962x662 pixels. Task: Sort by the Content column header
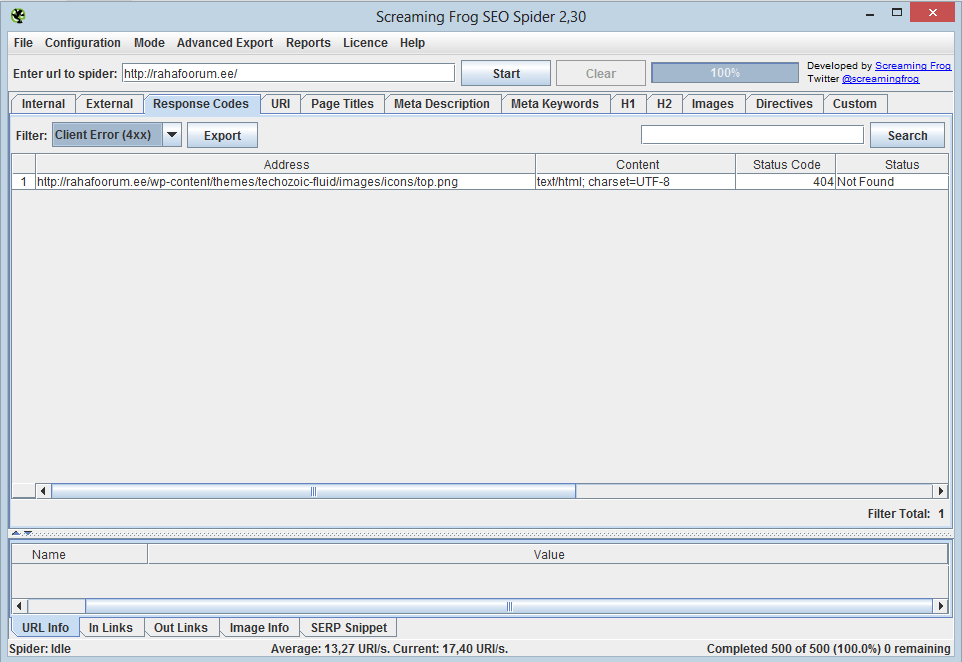636,164
